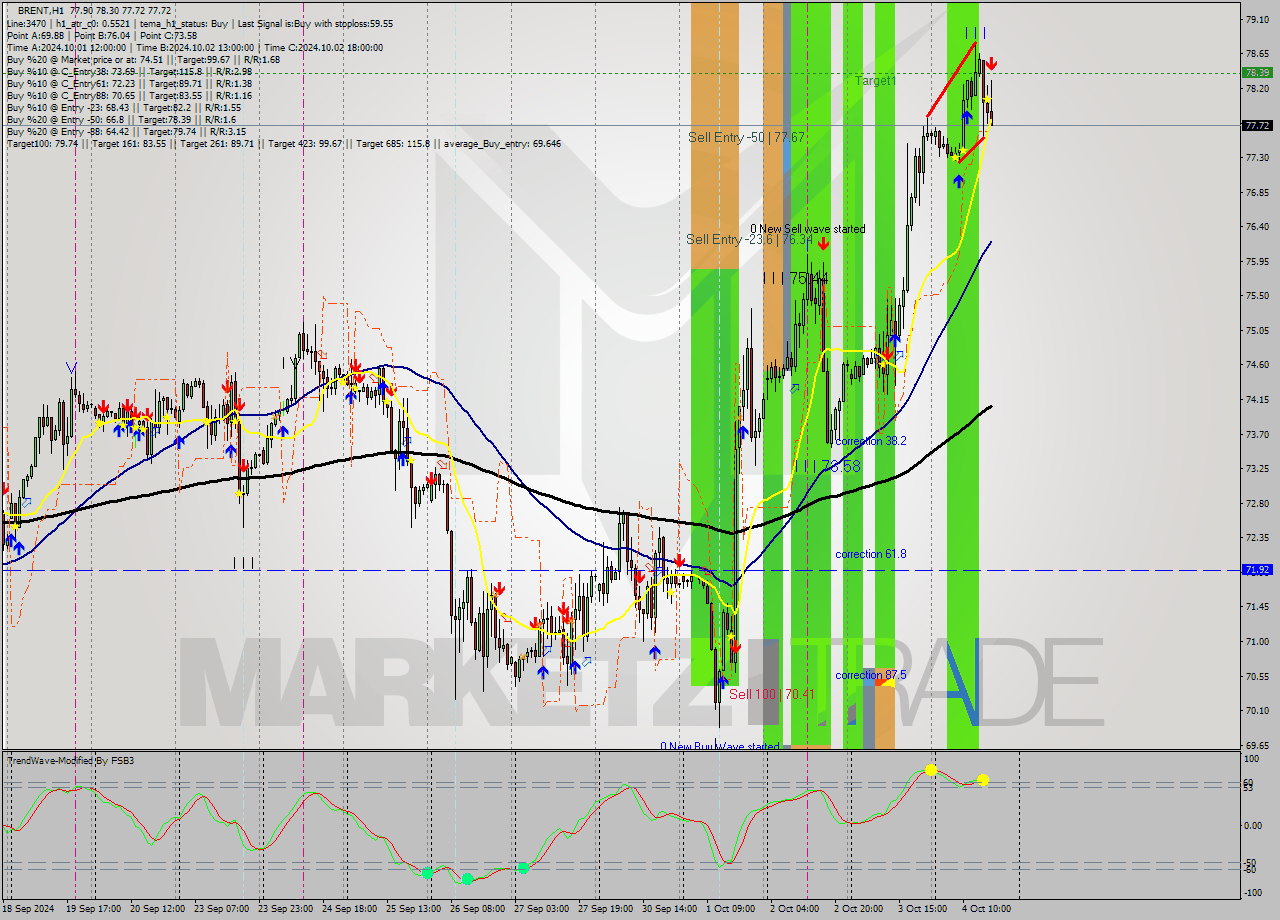This screenshot has height=920, width=1280.
Task: Click the first yellow dot on TrendWave peak
Action: tap(931, 770)
